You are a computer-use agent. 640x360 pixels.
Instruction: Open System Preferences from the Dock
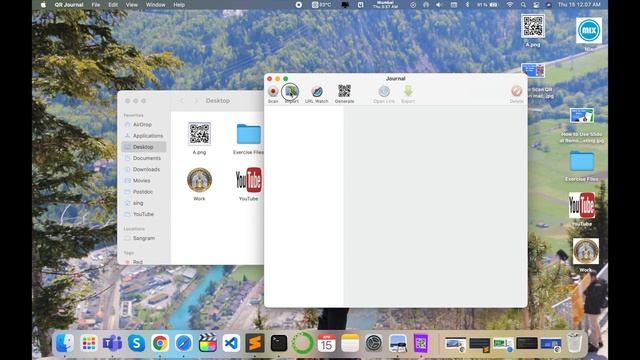click(x=373, y=343)
